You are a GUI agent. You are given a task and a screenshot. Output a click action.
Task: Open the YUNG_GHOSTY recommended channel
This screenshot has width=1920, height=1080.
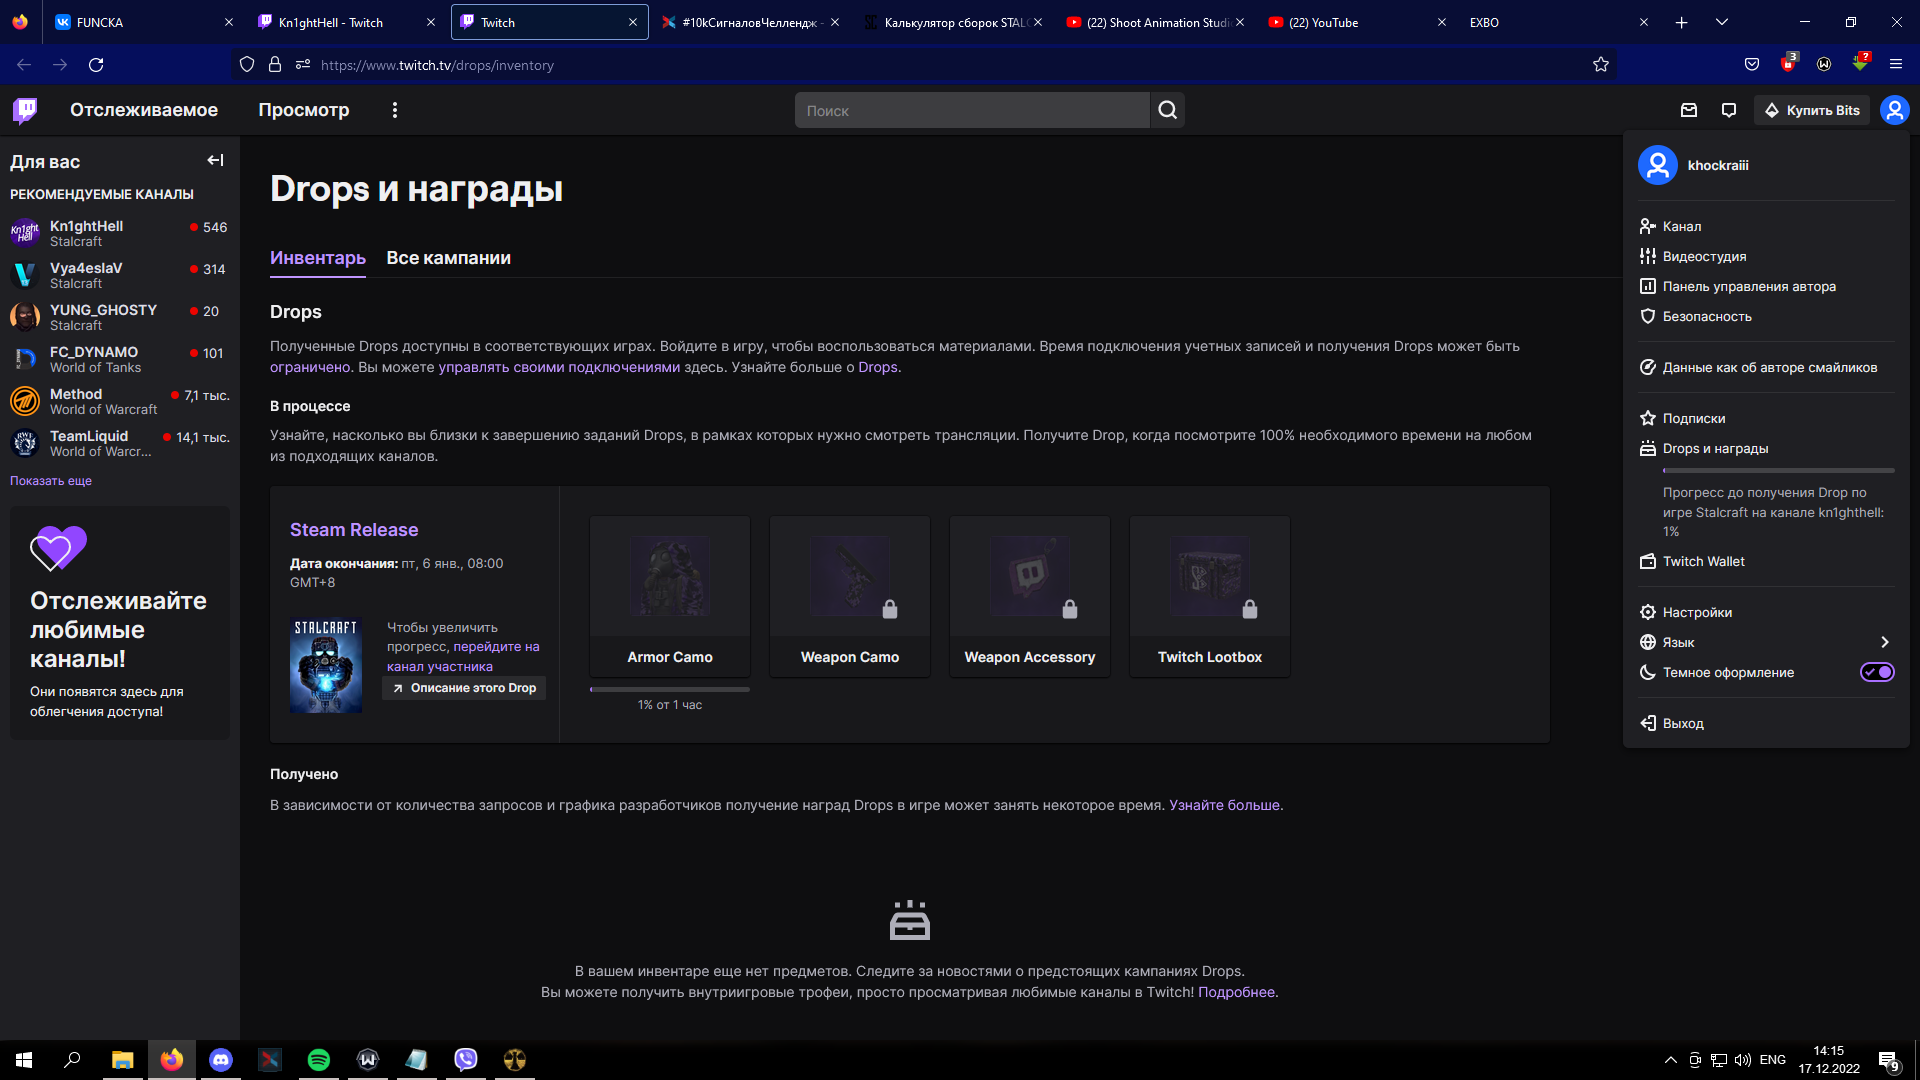(120, 317)
